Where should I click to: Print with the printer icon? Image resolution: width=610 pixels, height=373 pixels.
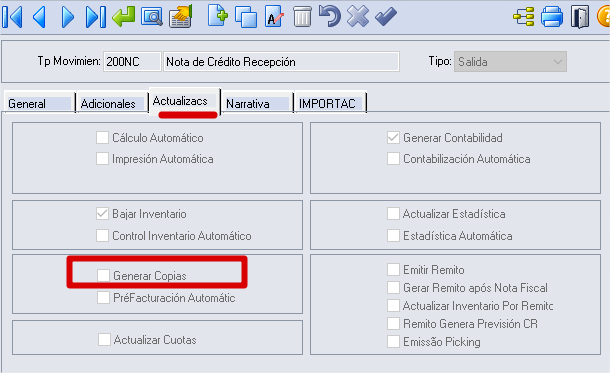(x=552, y=17)
